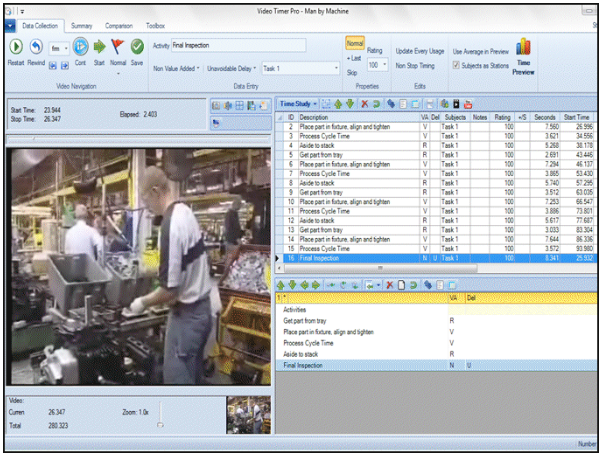The width and height of the screenshot is (611, 460).
Task: Toggle Use Average in Preview option
Action: [480, 51]
